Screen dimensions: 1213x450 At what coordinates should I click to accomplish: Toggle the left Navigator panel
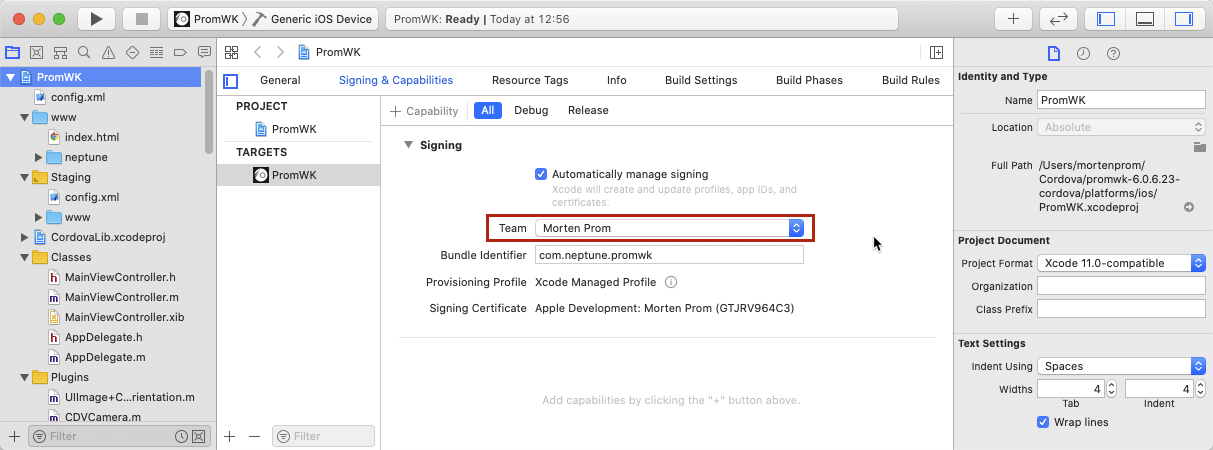1106,19
